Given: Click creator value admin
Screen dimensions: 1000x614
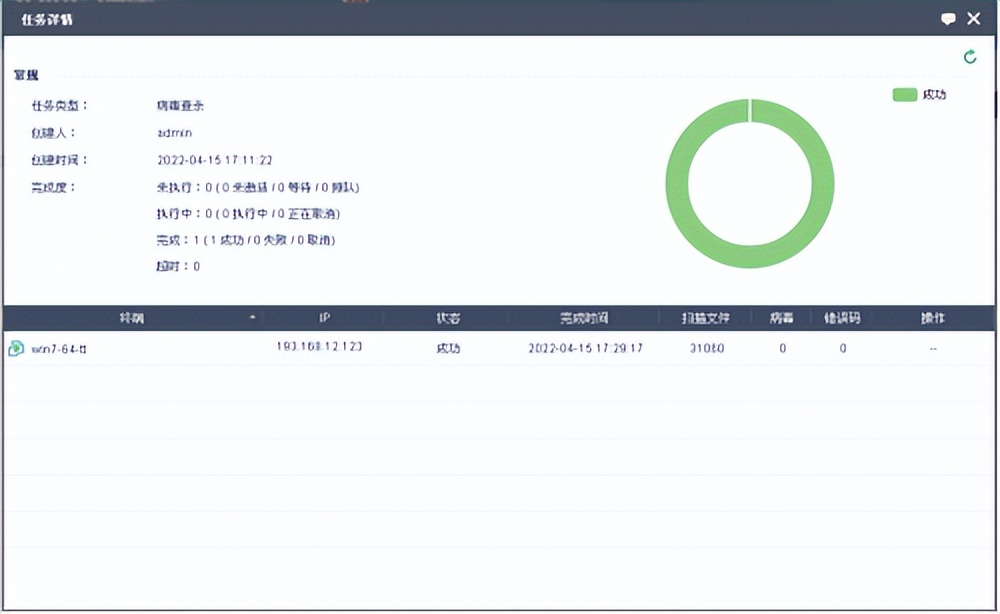Looking at the screenshot, I should pyautogui.click(x=174, y=133).
